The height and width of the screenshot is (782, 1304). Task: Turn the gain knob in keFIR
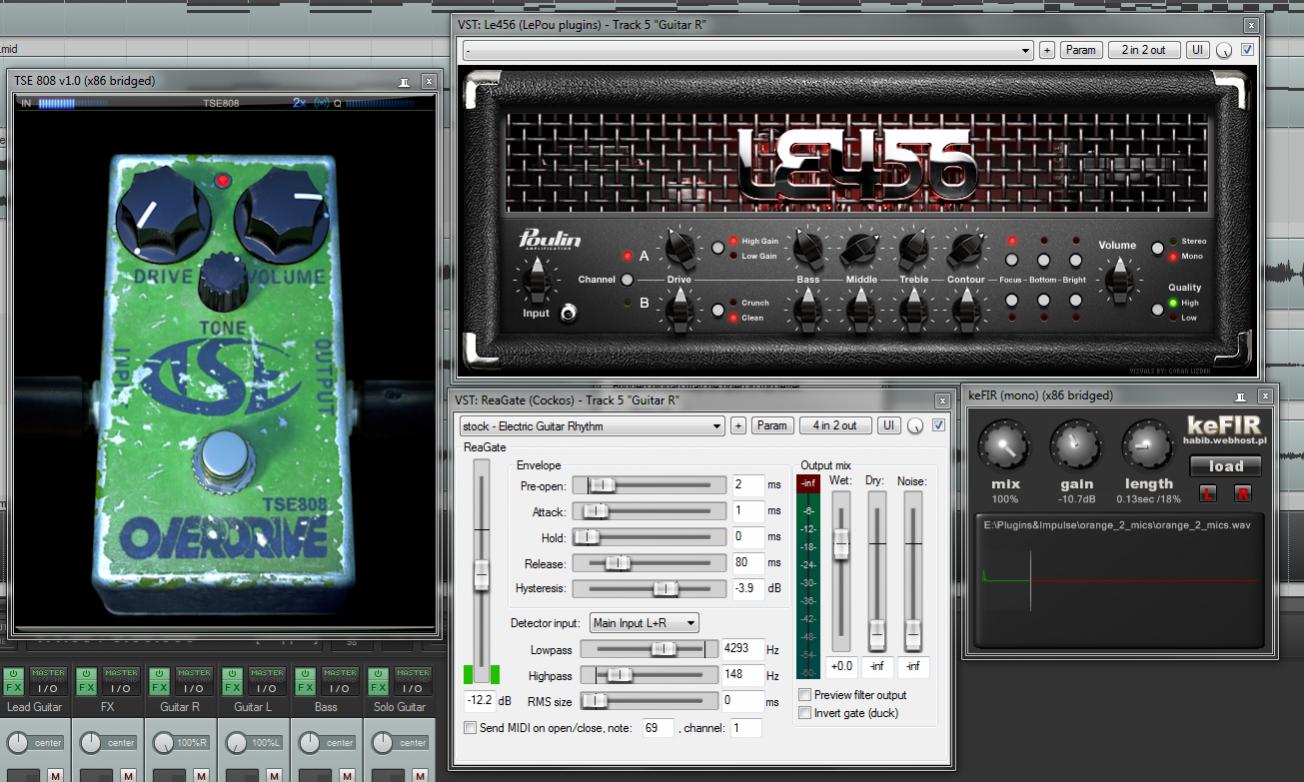(1077, 447)
